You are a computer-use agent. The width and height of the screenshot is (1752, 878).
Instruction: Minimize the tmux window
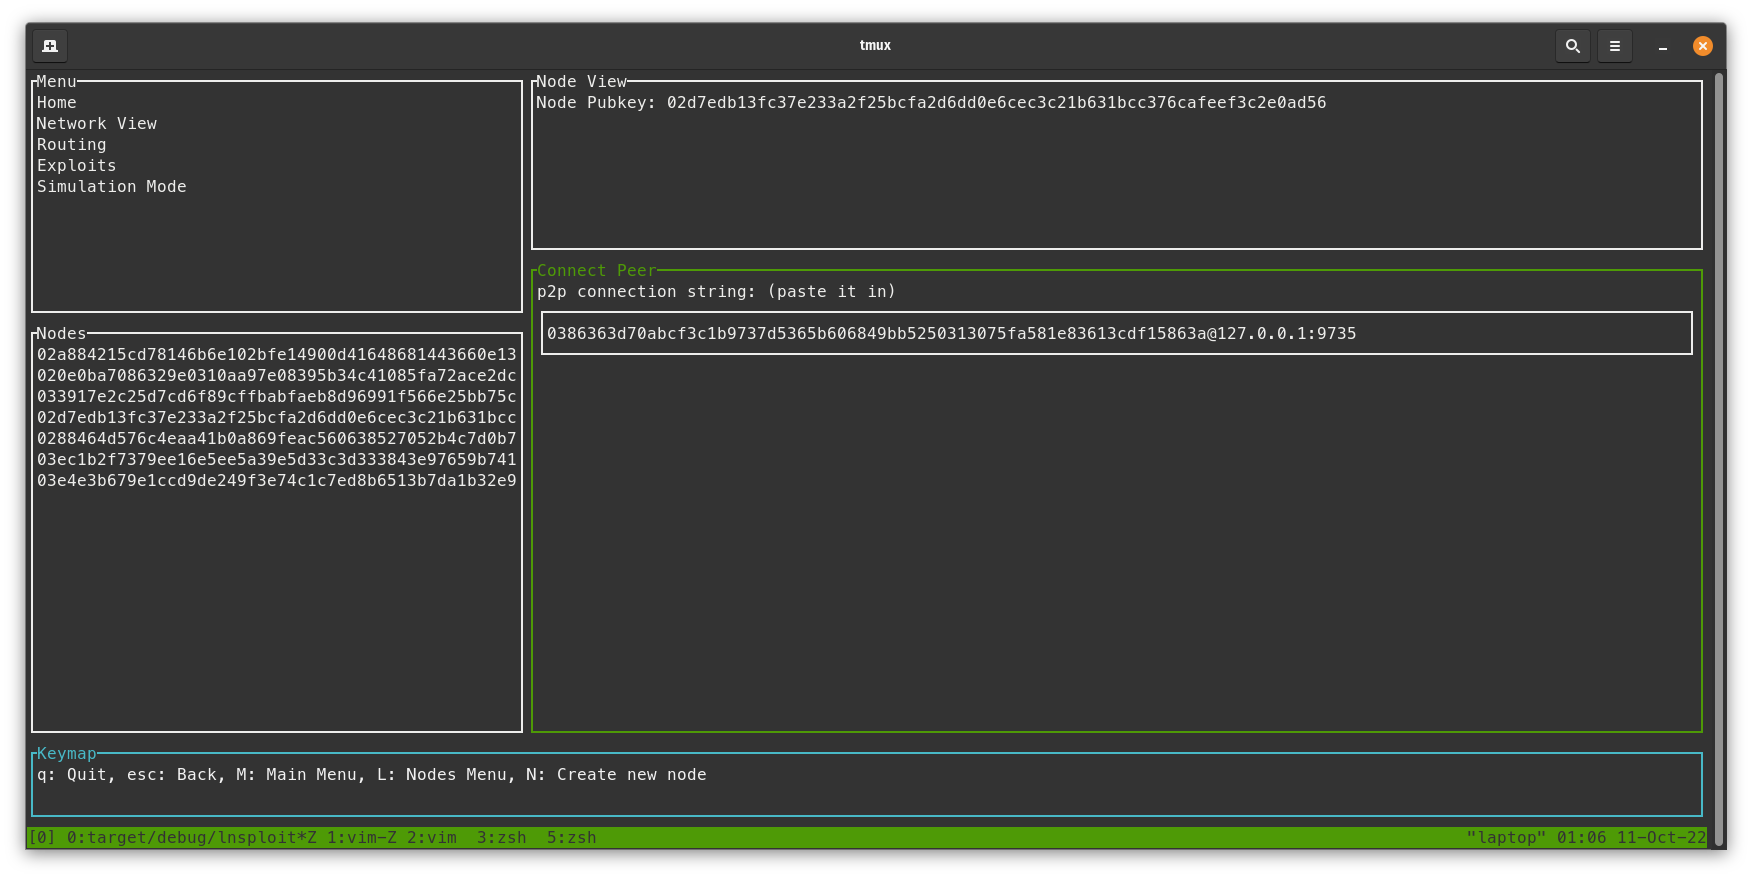click(x=1662, y=46)
